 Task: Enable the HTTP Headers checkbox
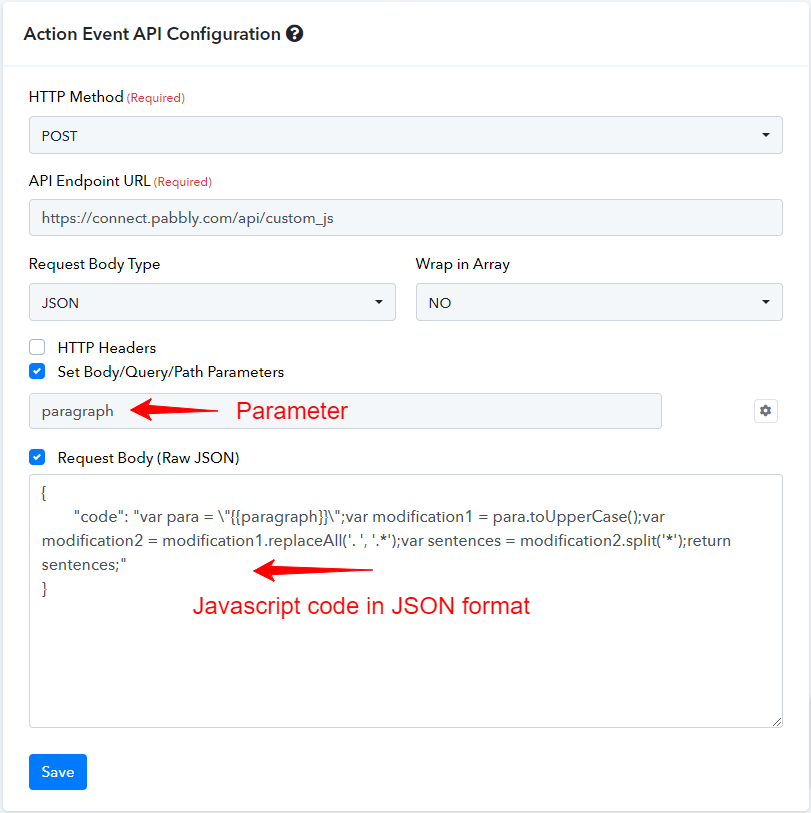[37, 347]
